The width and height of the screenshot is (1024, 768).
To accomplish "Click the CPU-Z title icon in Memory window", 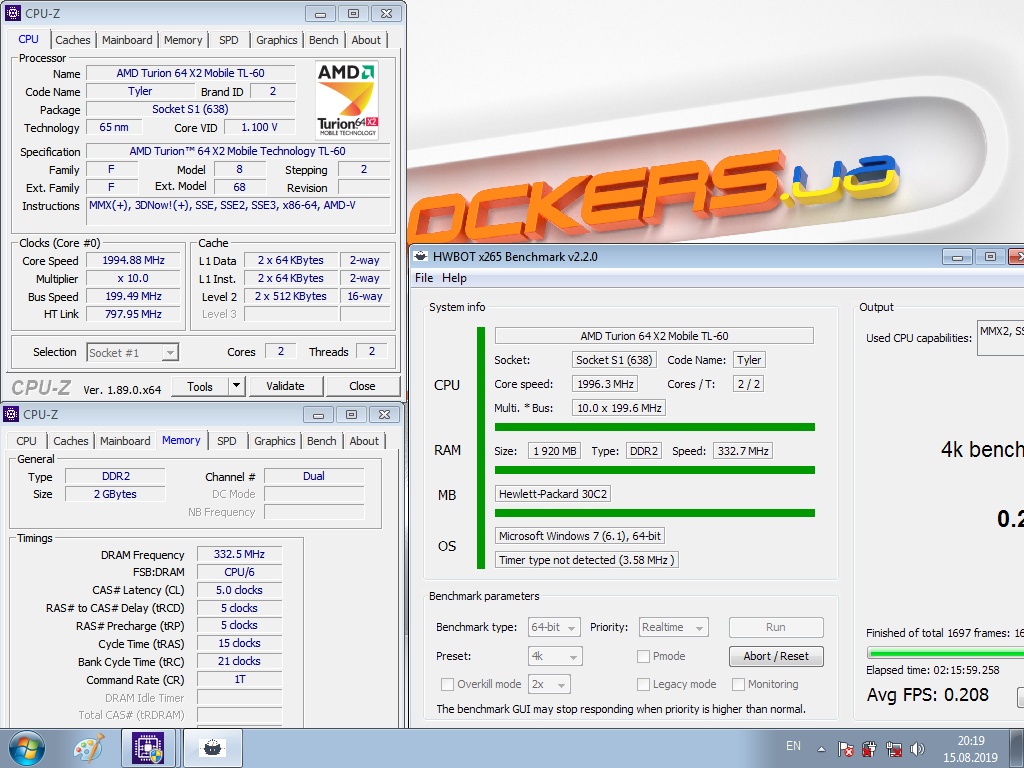I will point(11,414).
